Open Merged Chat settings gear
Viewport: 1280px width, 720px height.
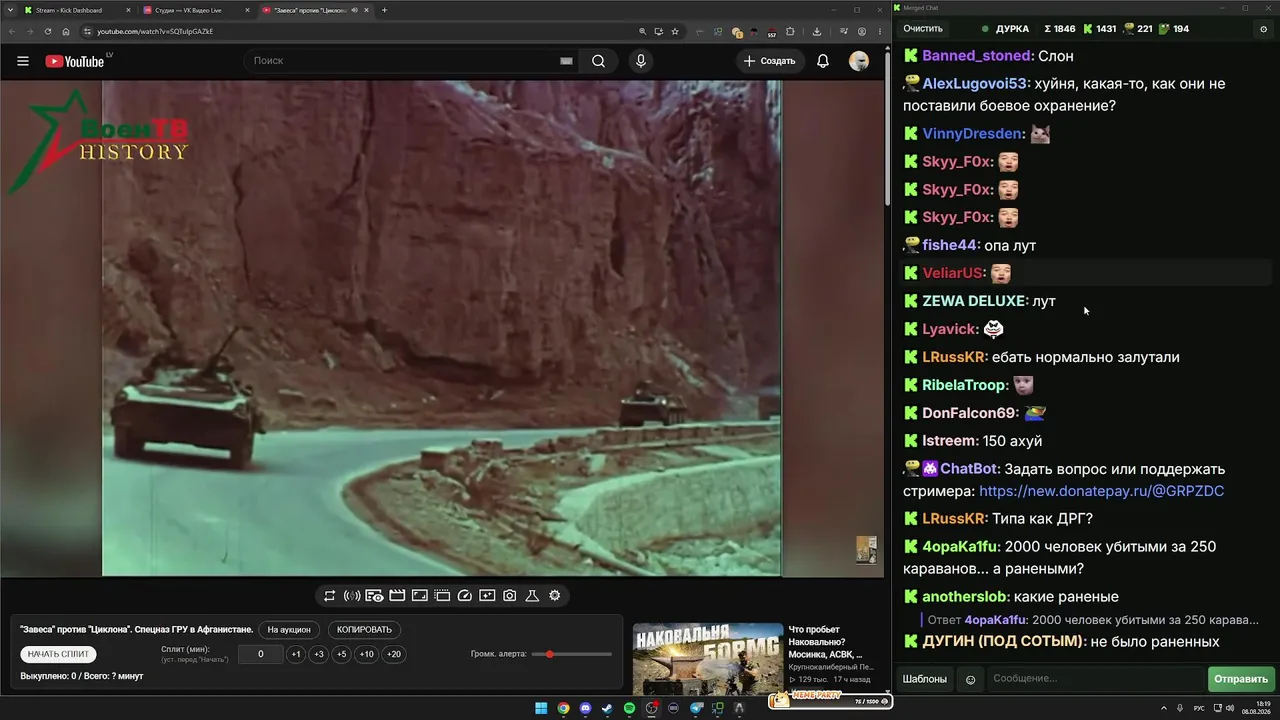[1263, 29]
